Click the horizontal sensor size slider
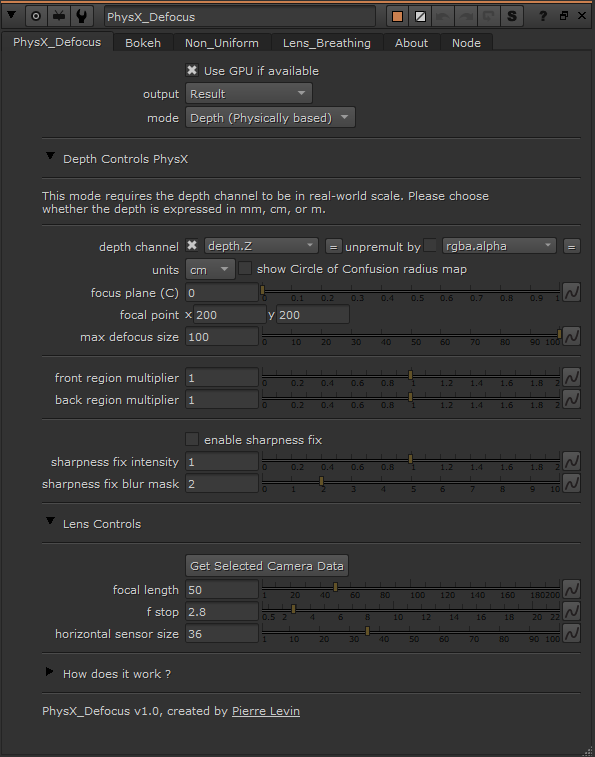The width and height of the screenshot is (595, 757). 411,631
